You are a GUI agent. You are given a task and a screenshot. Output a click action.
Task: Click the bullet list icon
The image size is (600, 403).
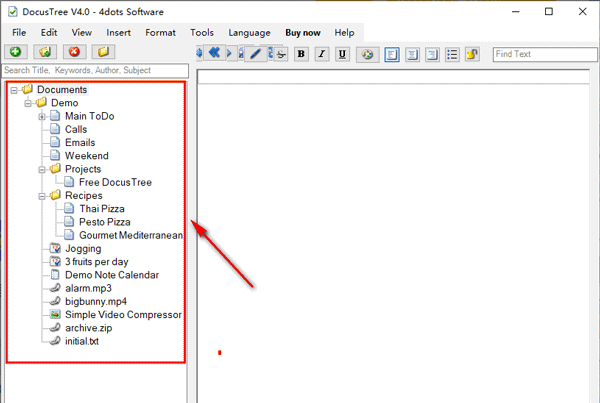point(452,54)
